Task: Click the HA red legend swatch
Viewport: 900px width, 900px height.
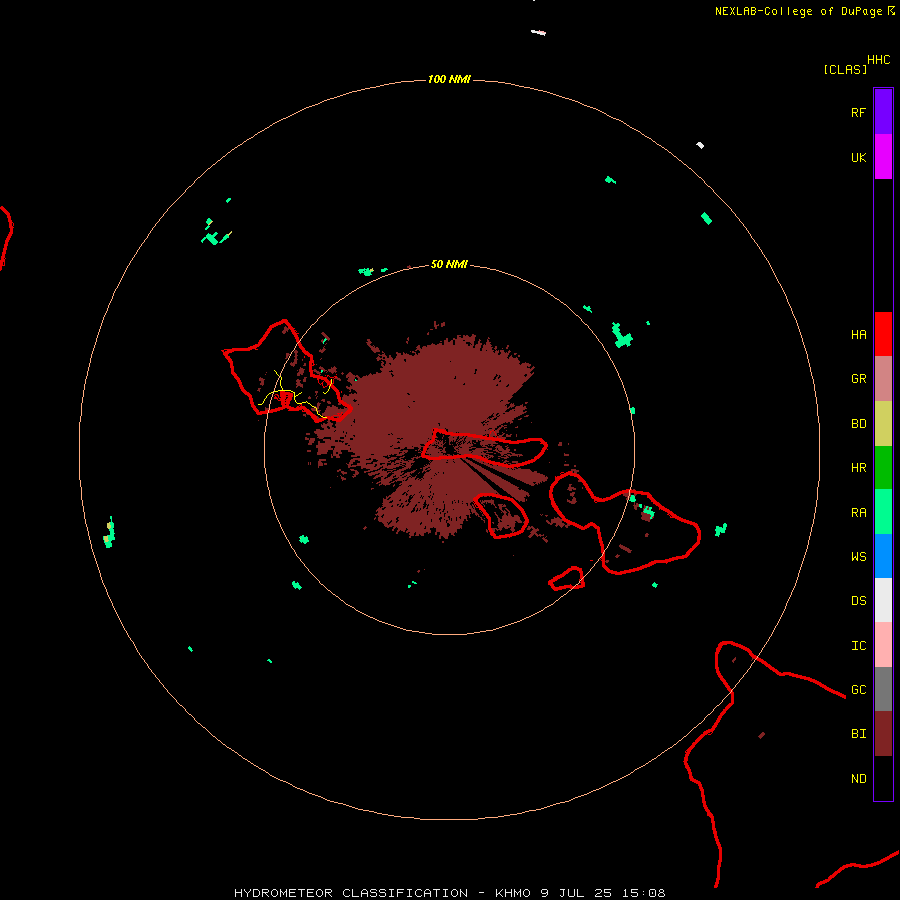Action: click(x=883, y=334)
